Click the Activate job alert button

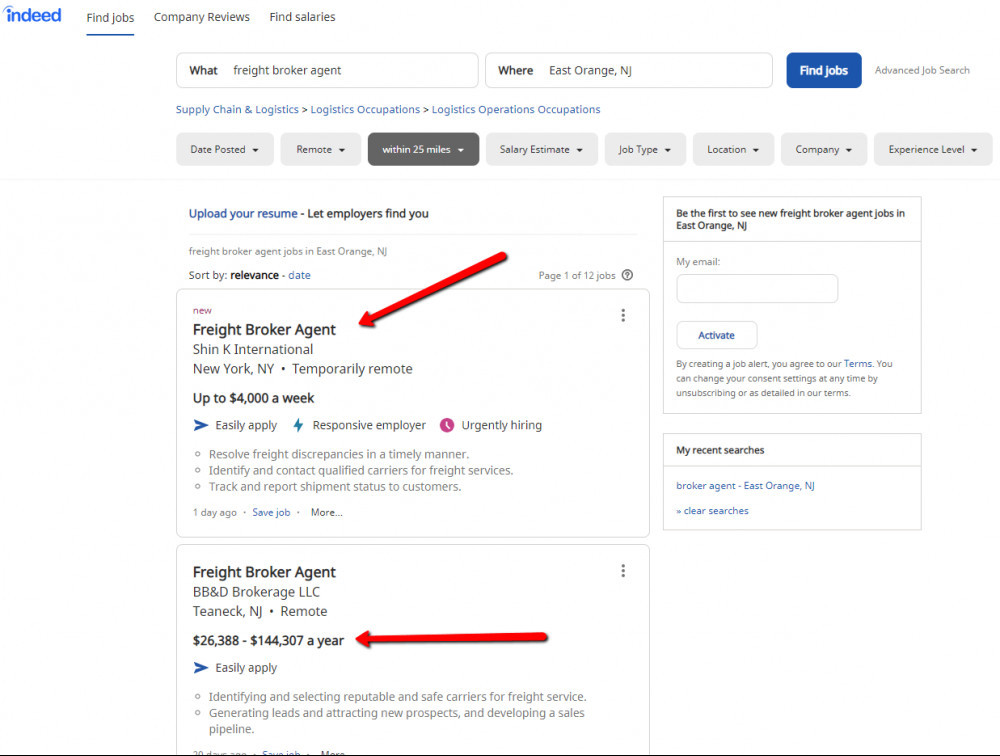click(716, 335)
